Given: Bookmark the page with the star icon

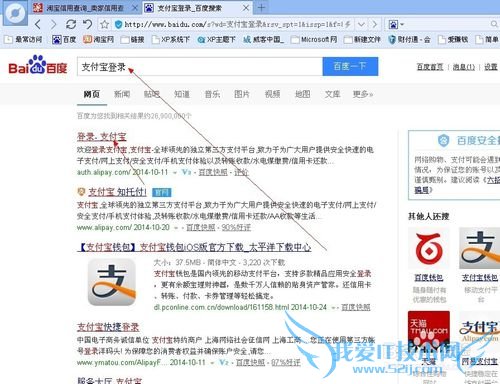Looking at the screenshot, I should [105, 24].
